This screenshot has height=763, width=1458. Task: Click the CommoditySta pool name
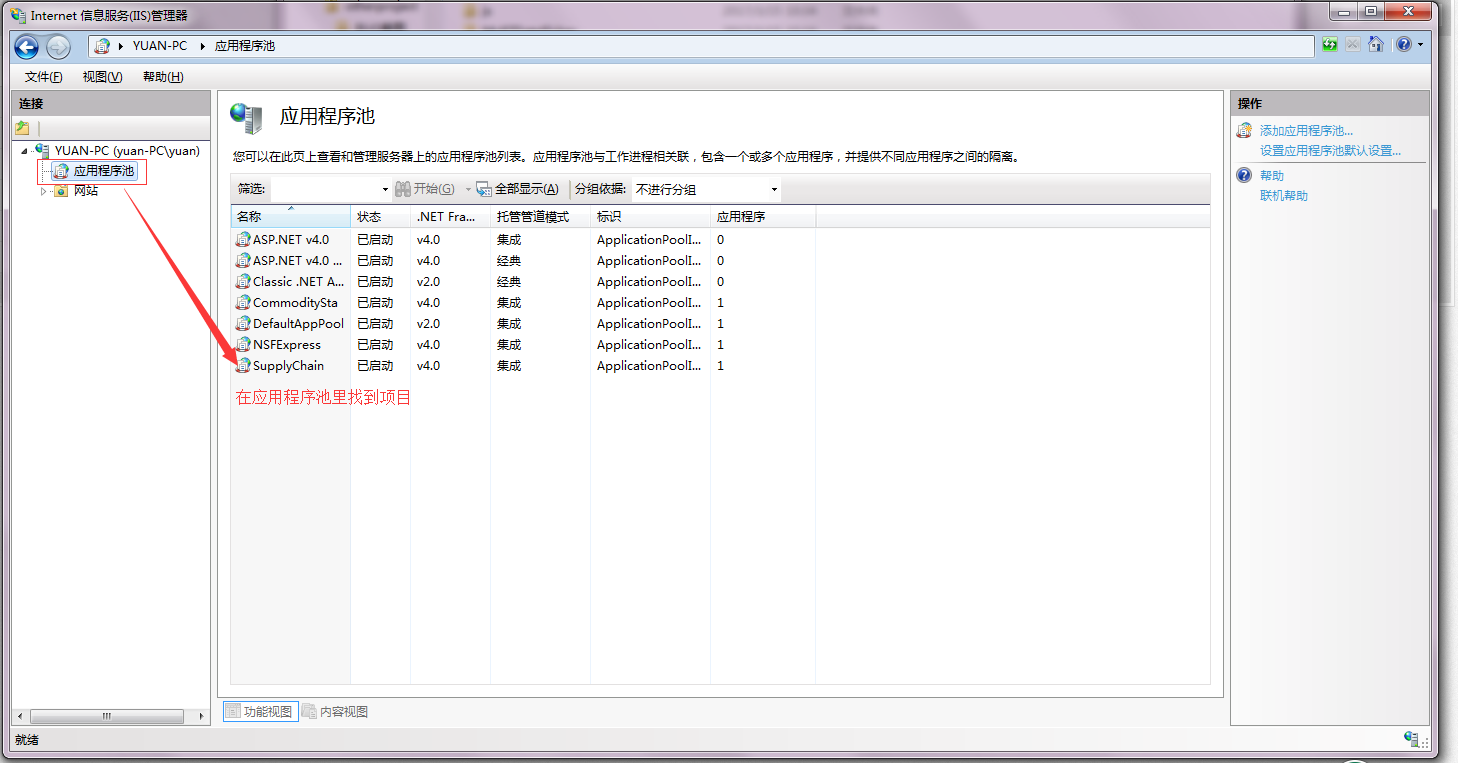[x=295, y=303]
